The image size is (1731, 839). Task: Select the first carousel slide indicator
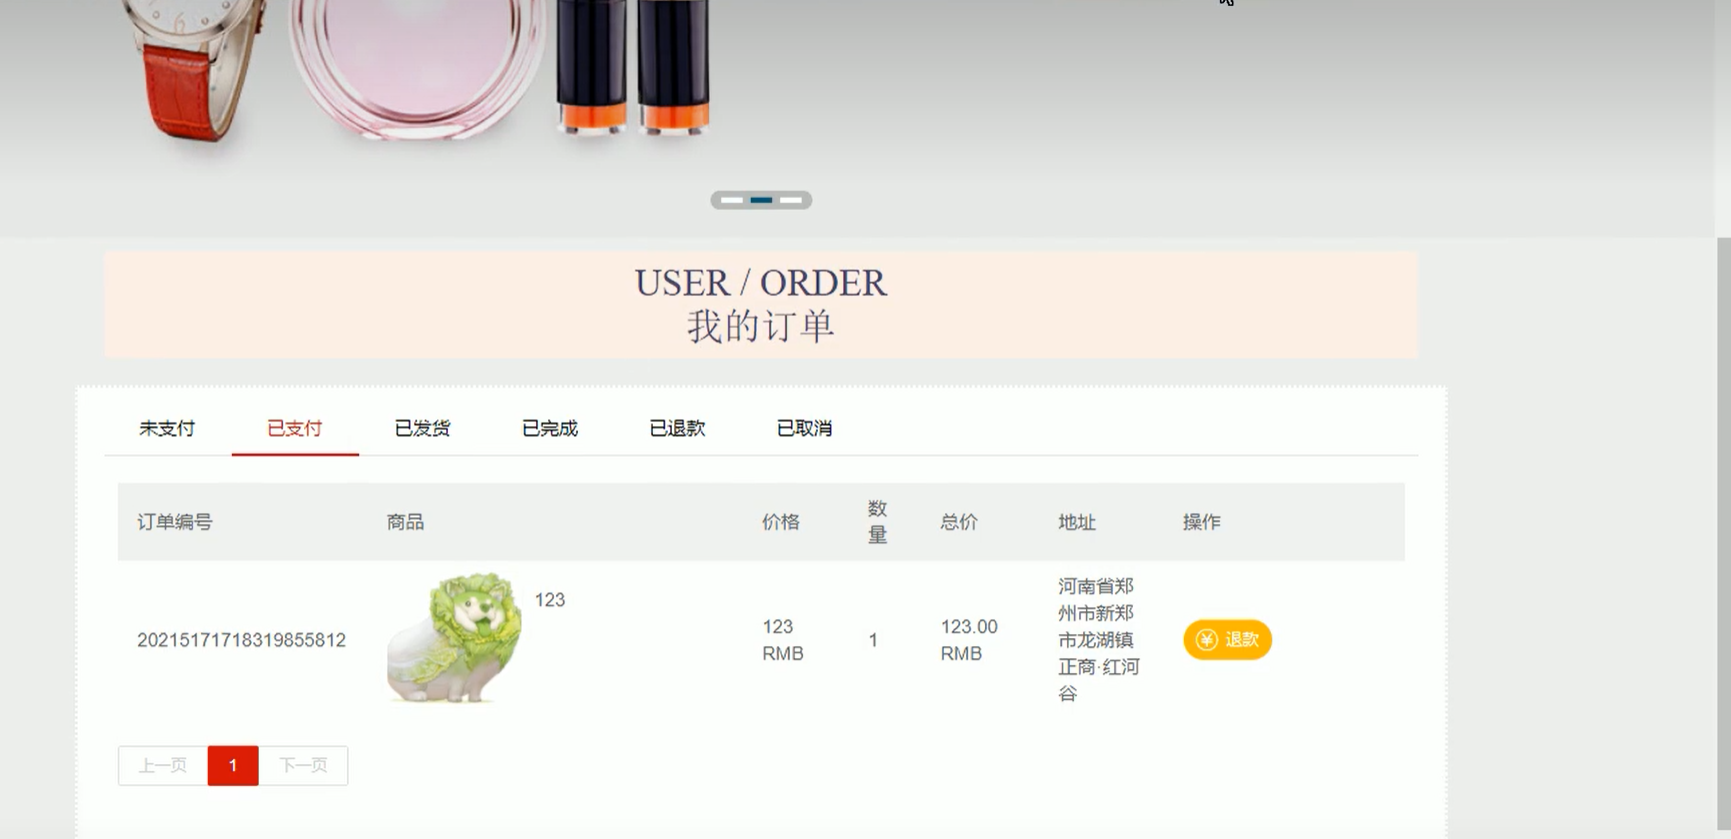pyautogui.click(x=732, y=200)
